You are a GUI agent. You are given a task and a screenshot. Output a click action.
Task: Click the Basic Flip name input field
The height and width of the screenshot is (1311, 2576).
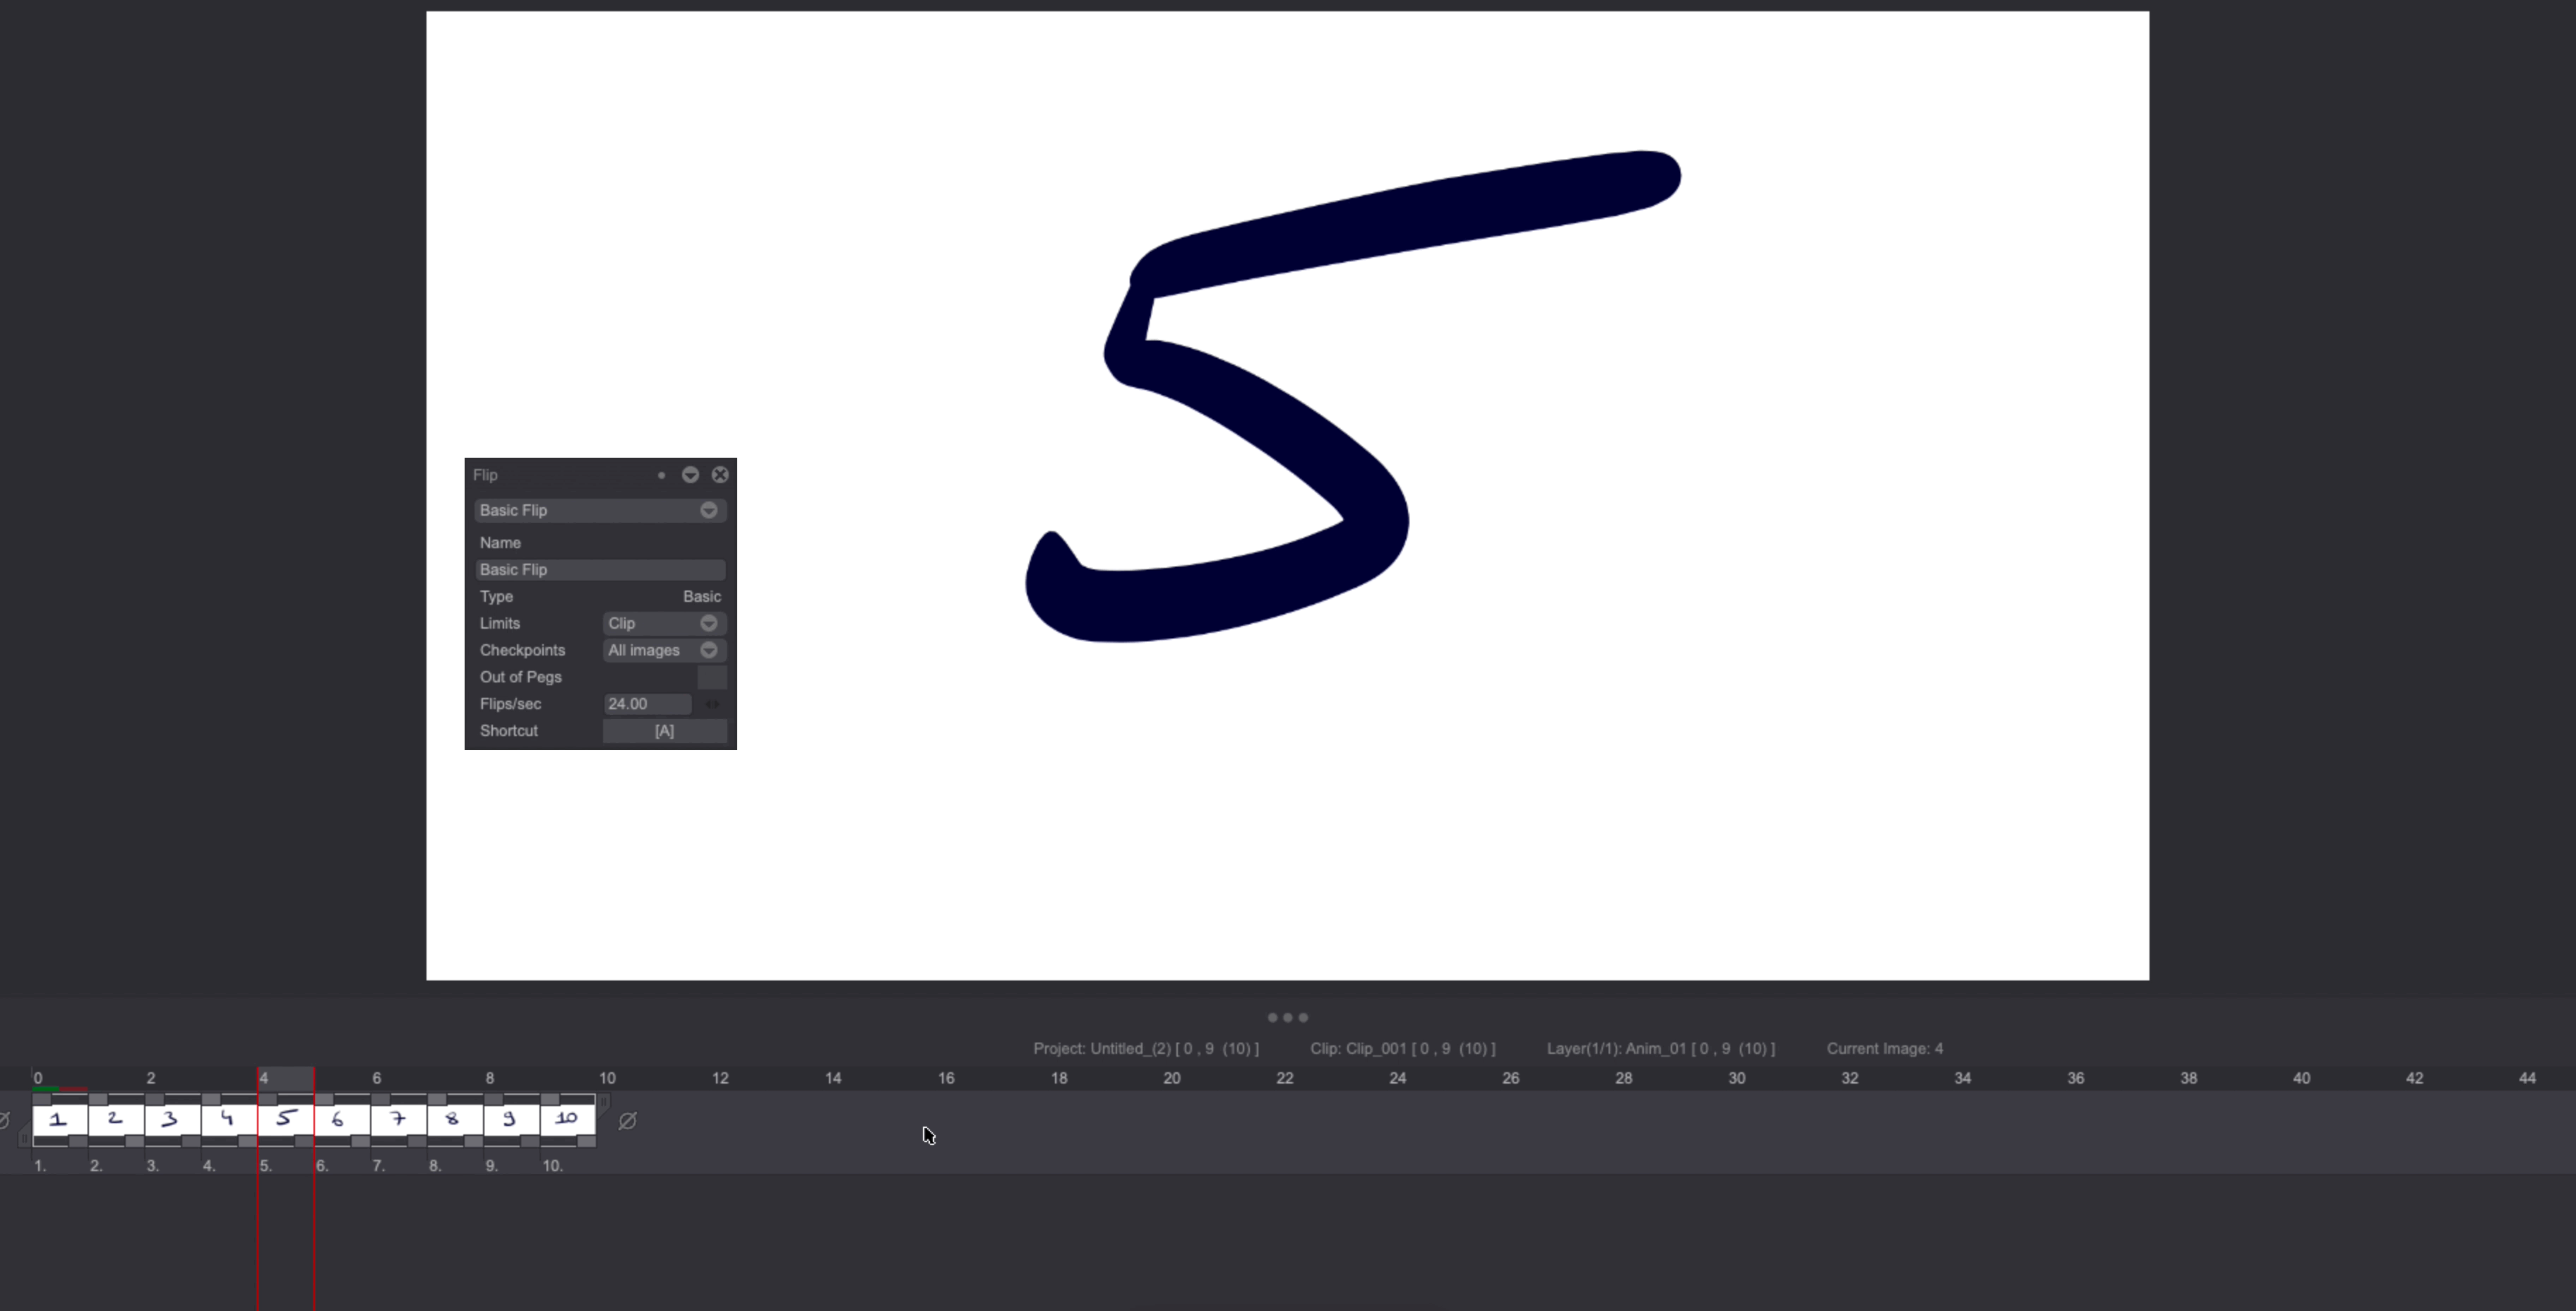click(599, 569)
